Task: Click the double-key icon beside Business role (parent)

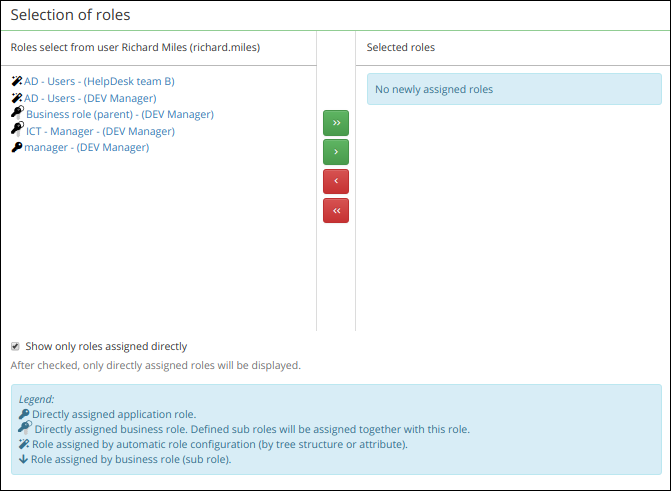Action: (x=18, y=113)
